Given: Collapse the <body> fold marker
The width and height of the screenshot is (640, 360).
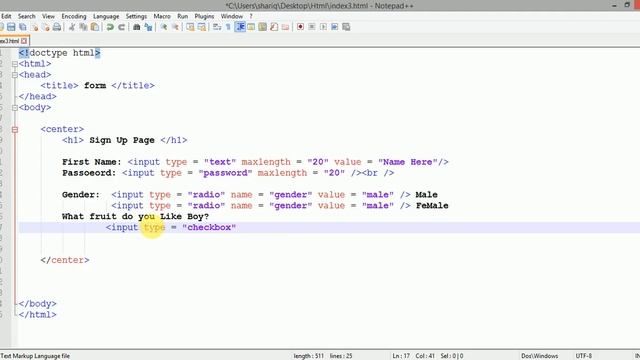Looking at the screenshot, I should point(15,108).
